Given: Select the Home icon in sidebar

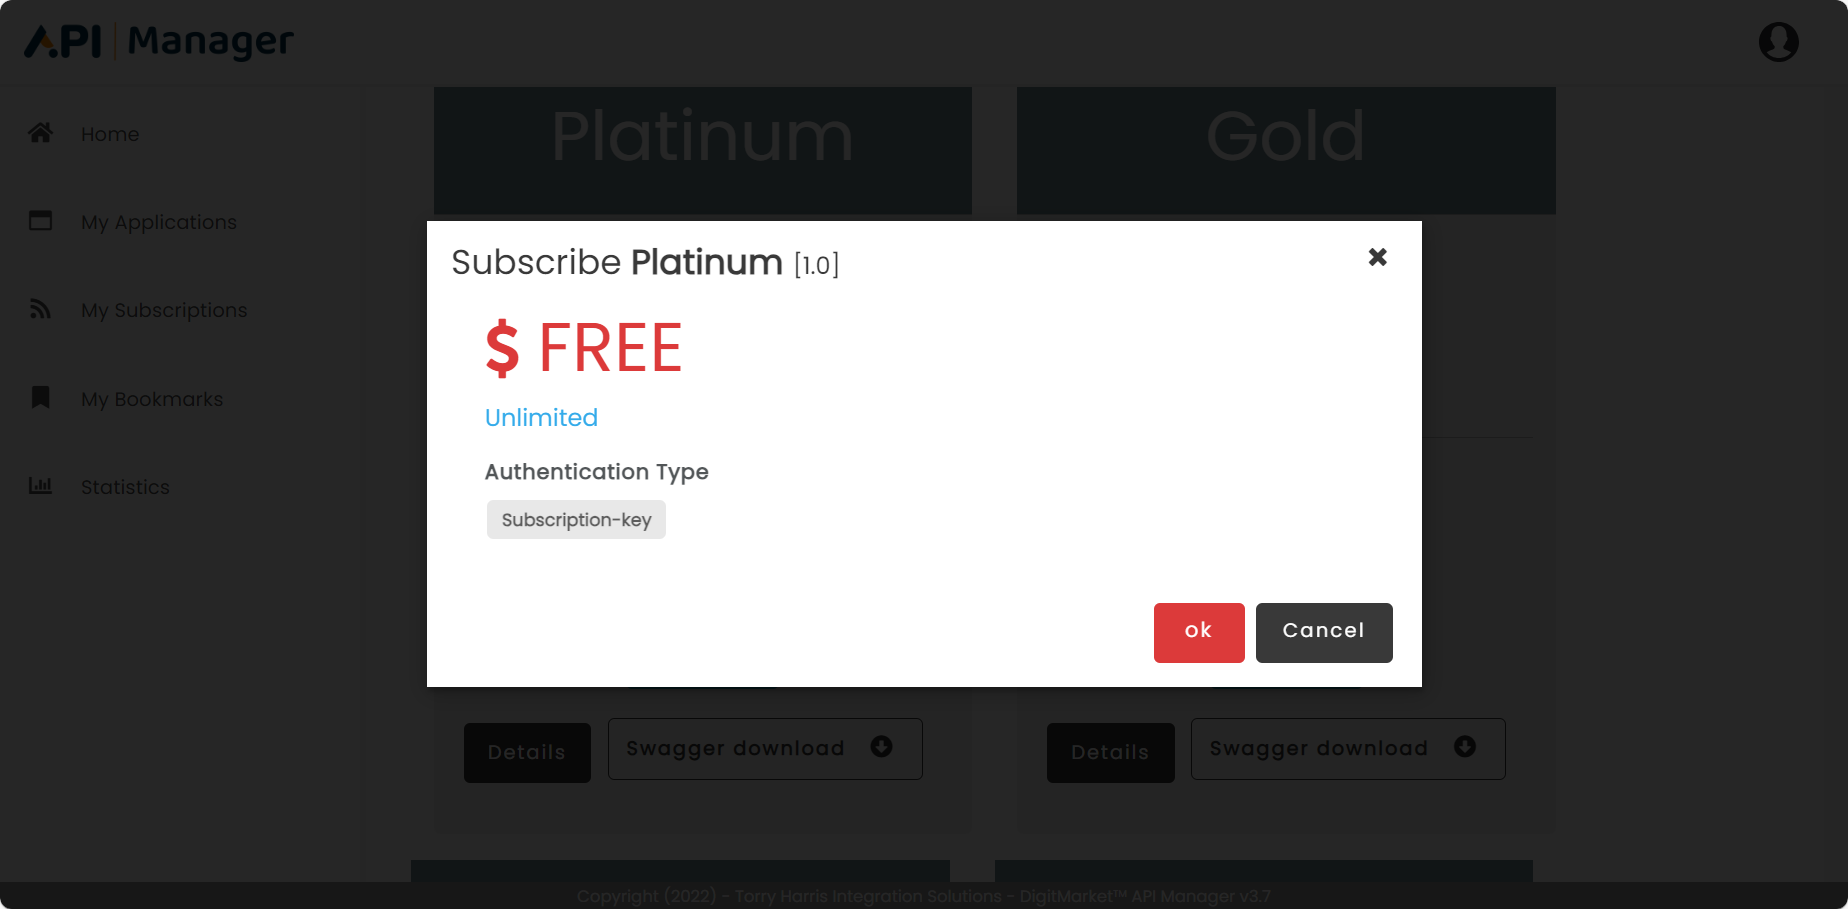Looking at the screenshot, I should (40, 132).
